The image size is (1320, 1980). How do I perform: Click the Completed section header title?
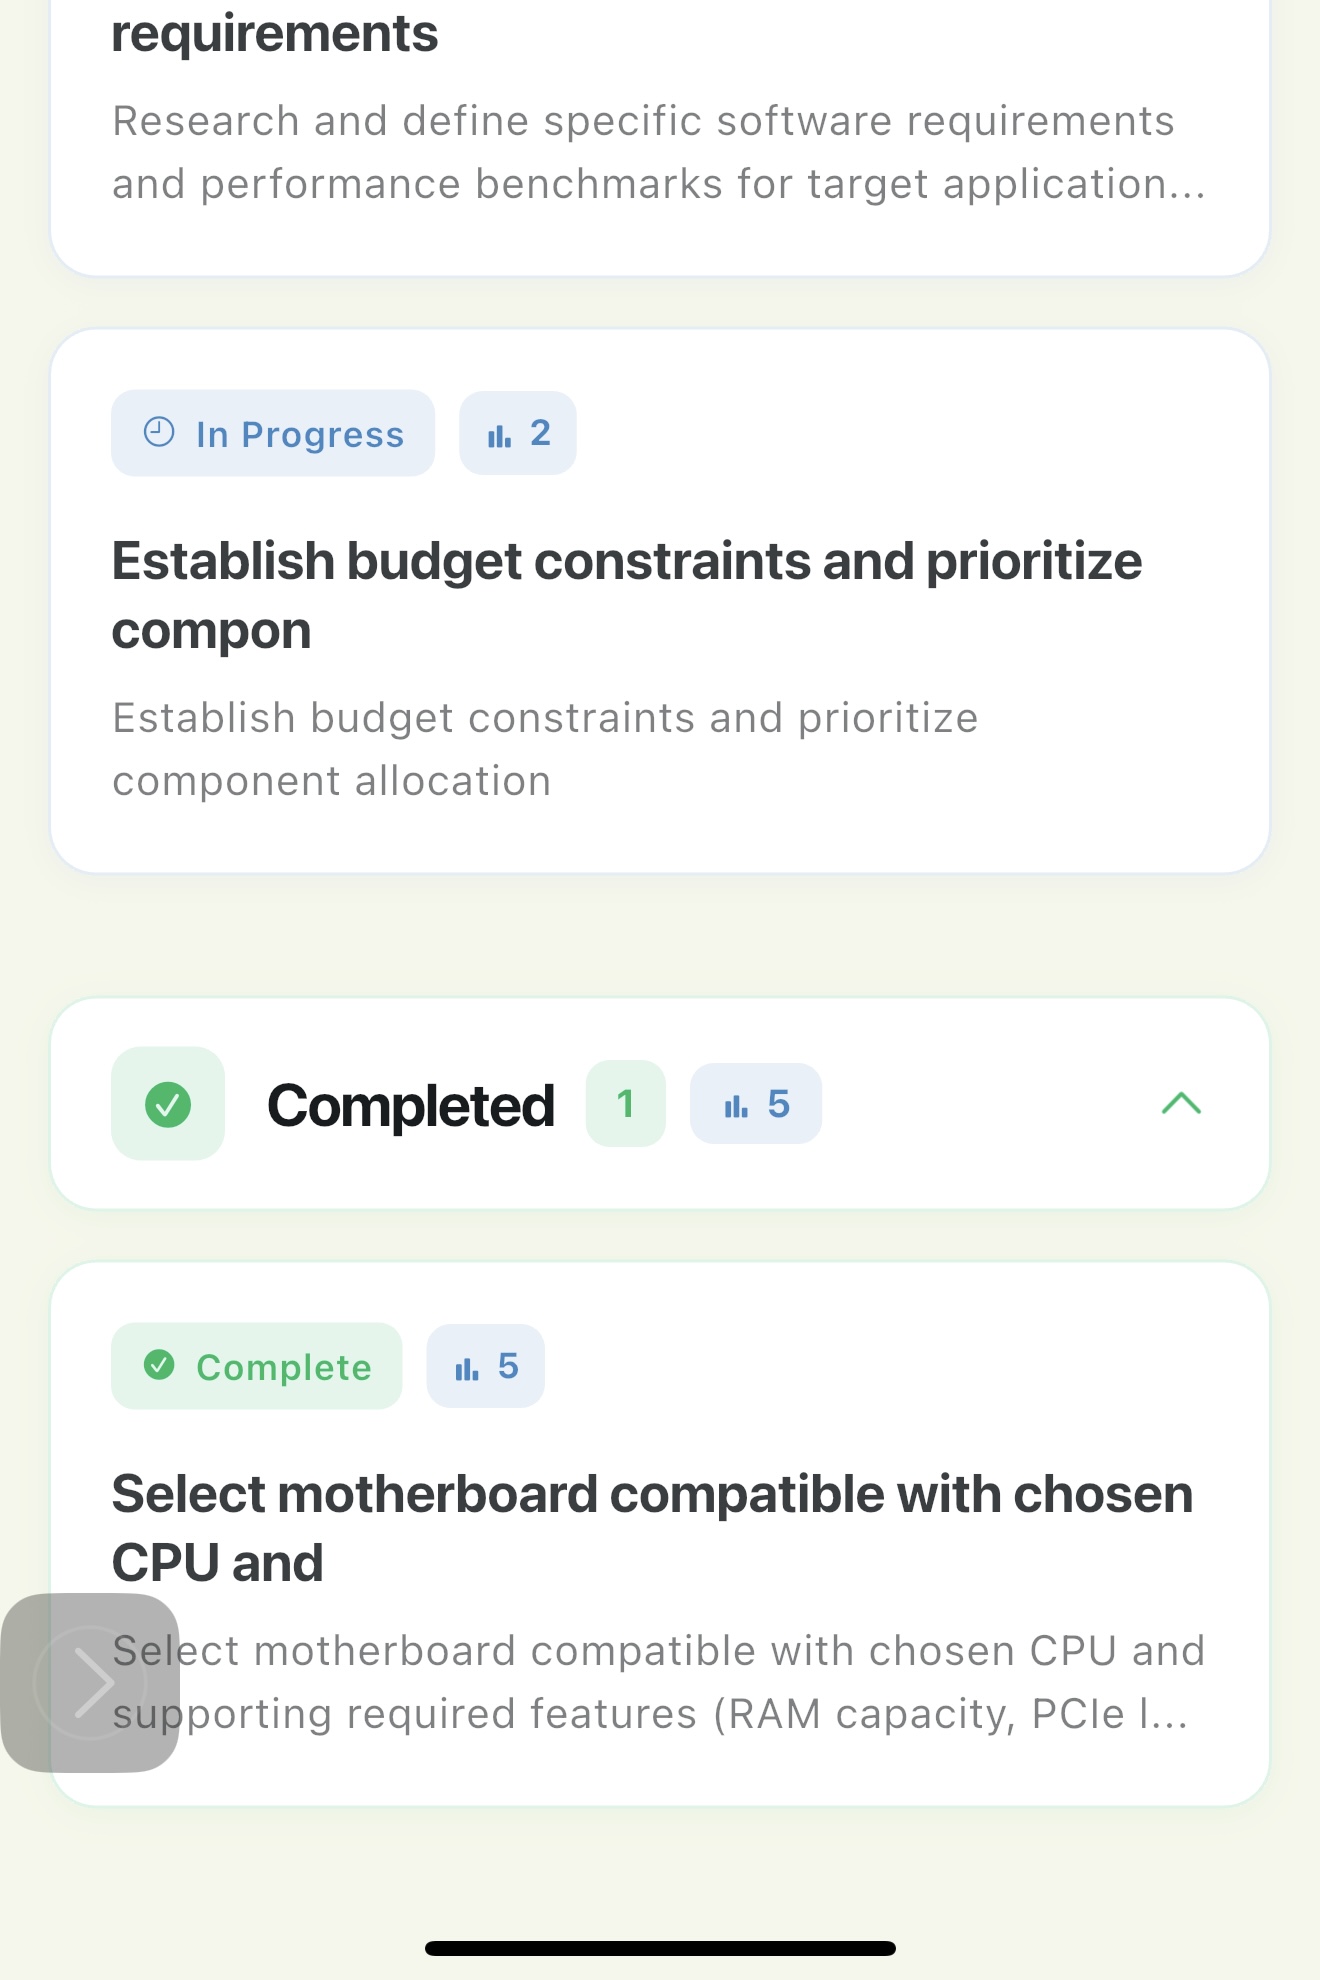coord(410,1105)
